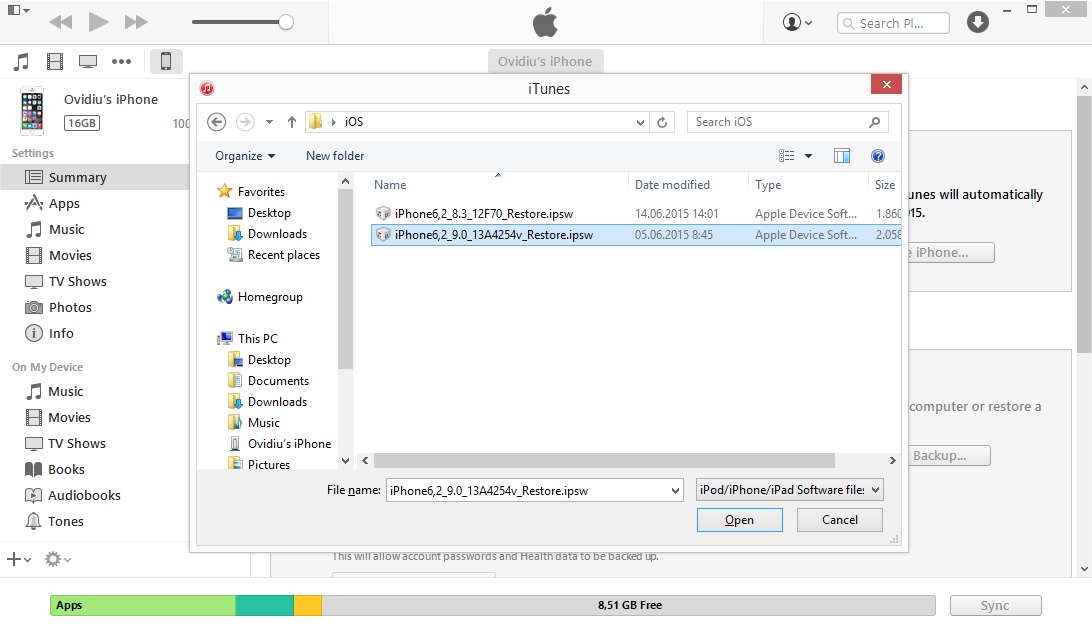Switch to the Movies library icon

coord(55,61)
